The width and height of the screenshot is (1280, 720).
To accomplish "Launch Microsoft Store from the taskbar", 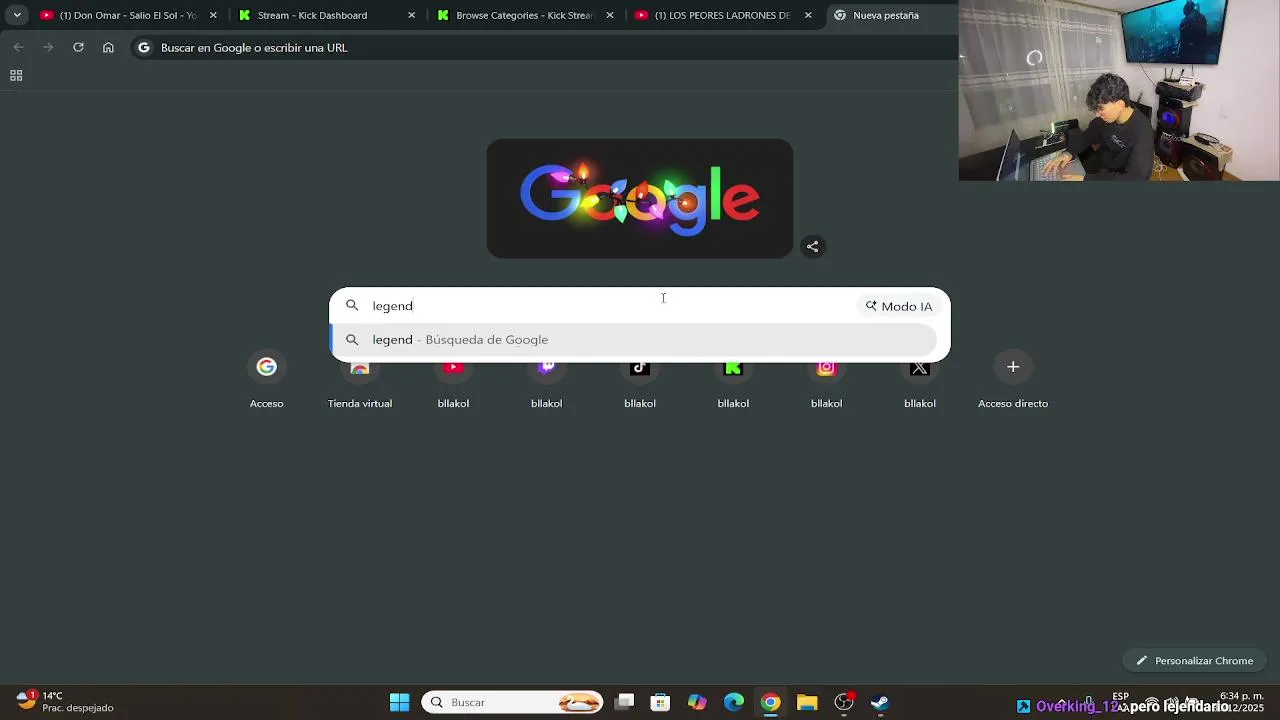I will point(660,702).
